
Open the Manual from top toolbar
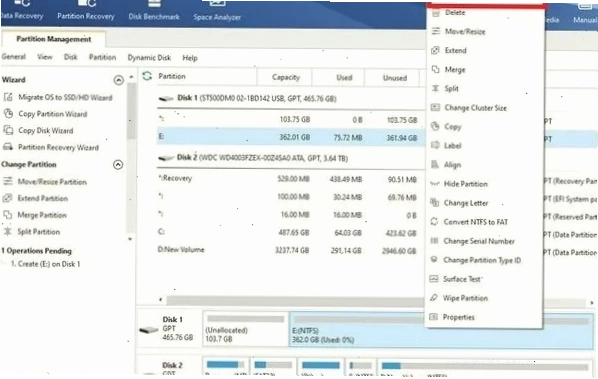point(585,14)
